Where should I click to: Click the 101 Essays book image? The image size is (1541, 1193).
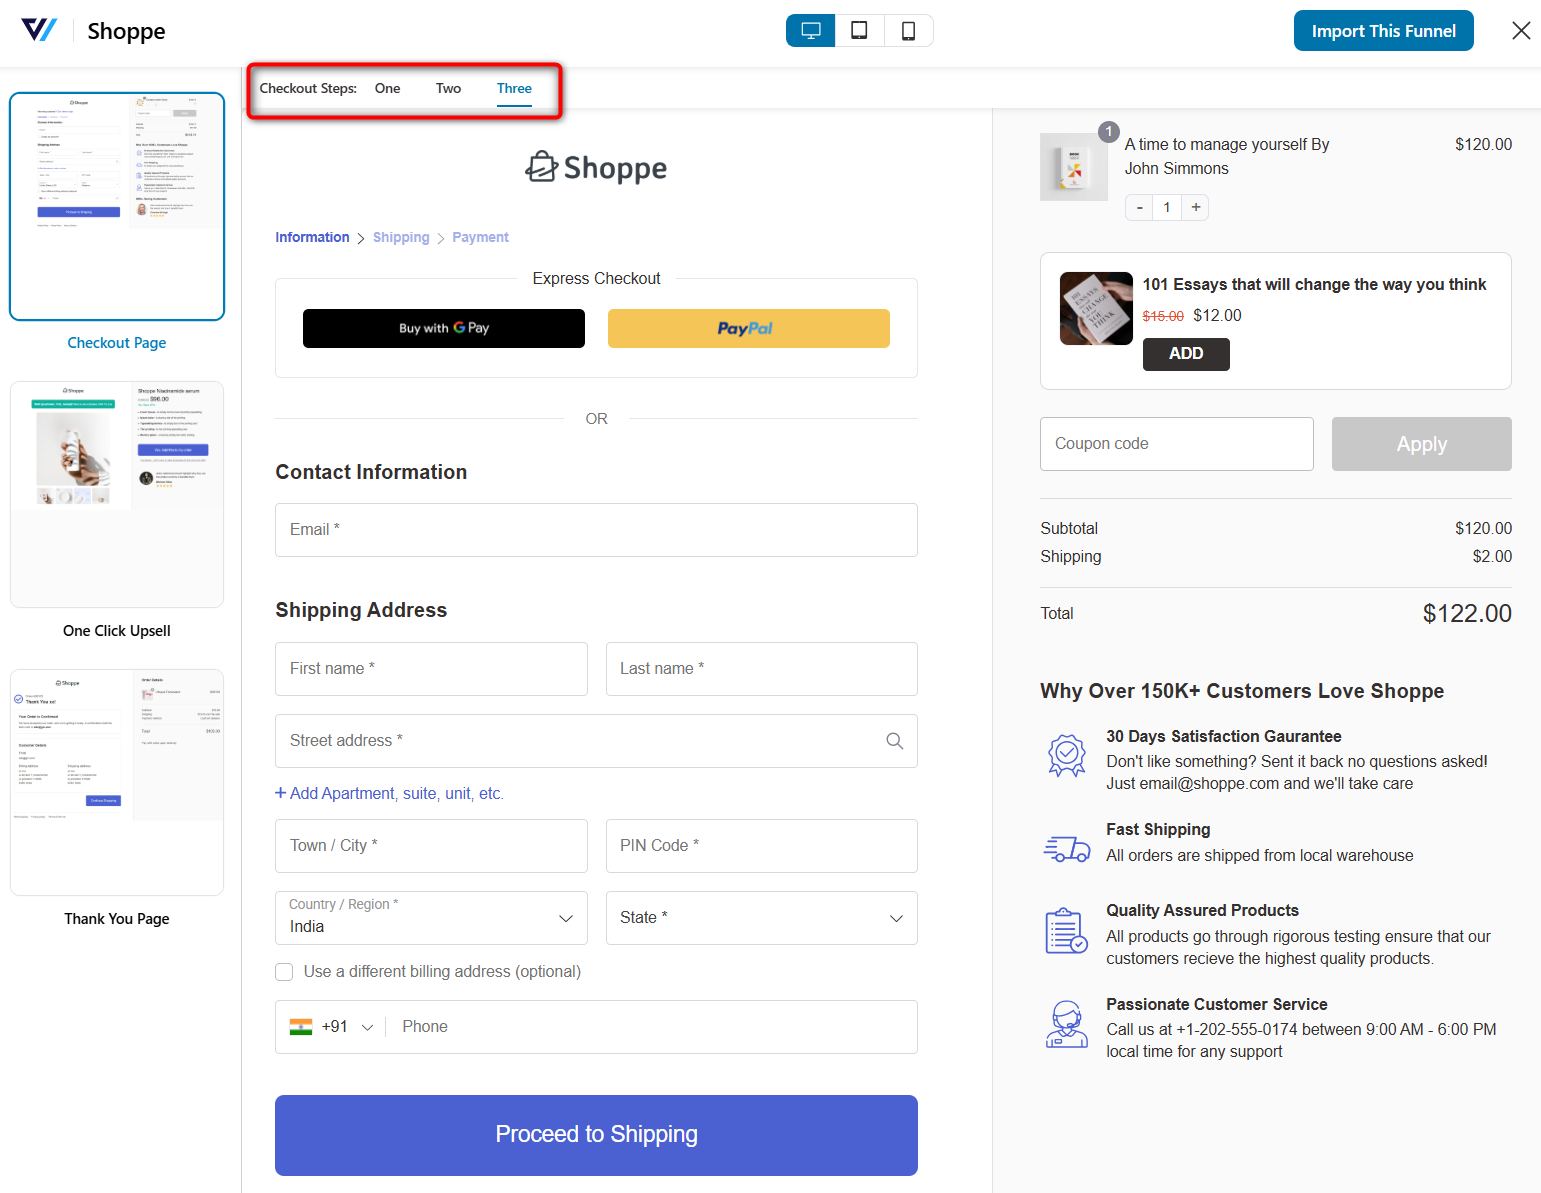pyautogui.click(x=1096, y=308)
